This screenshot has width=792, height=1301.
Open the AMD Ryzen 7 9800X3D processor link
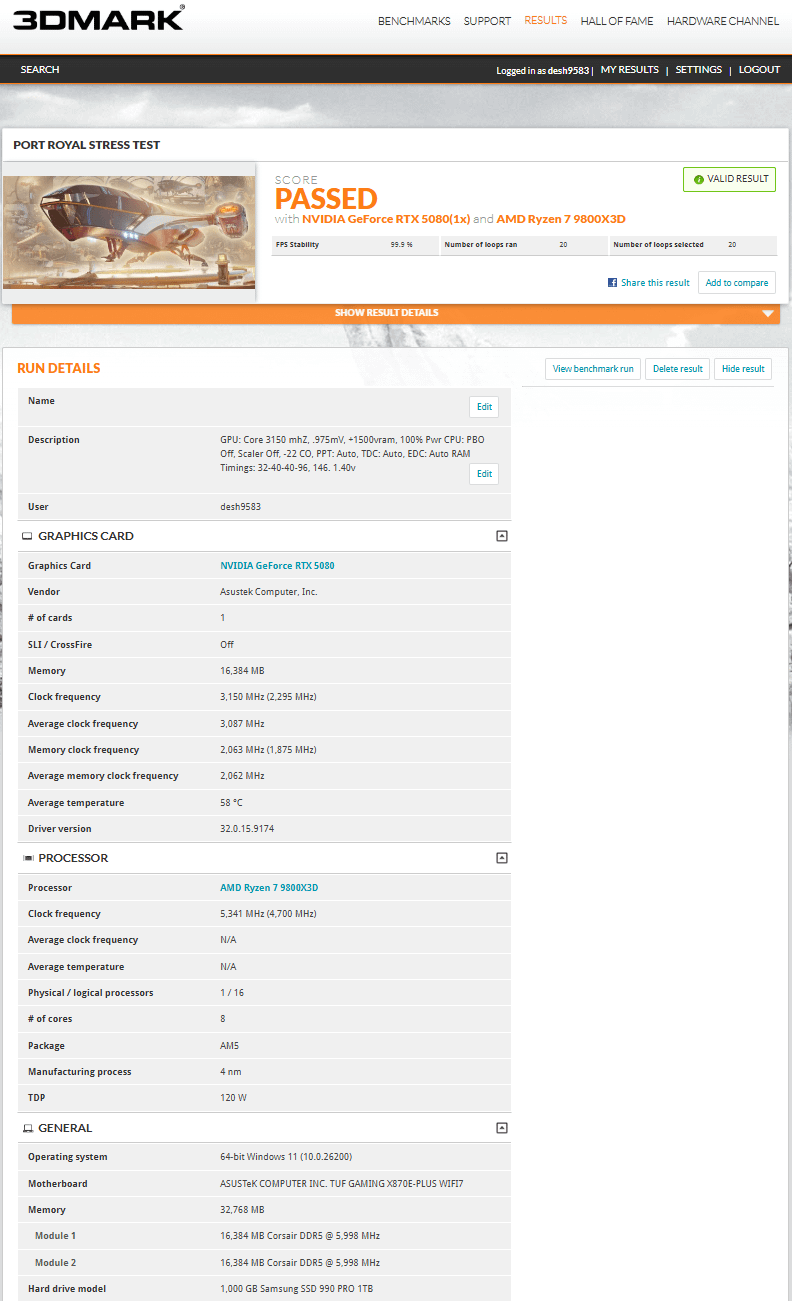pyautogui.click(x=269, y=888)
